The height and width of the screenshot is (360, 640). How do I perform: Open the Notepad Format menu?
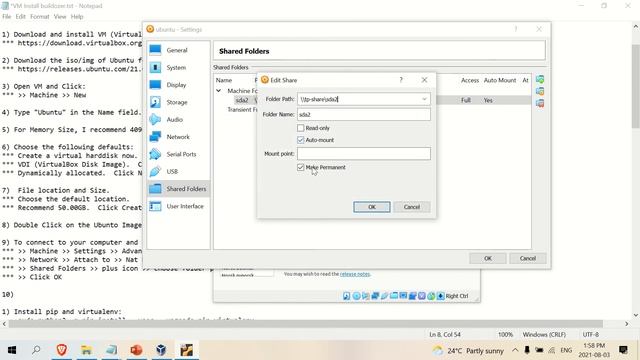[x=40, y=17]
